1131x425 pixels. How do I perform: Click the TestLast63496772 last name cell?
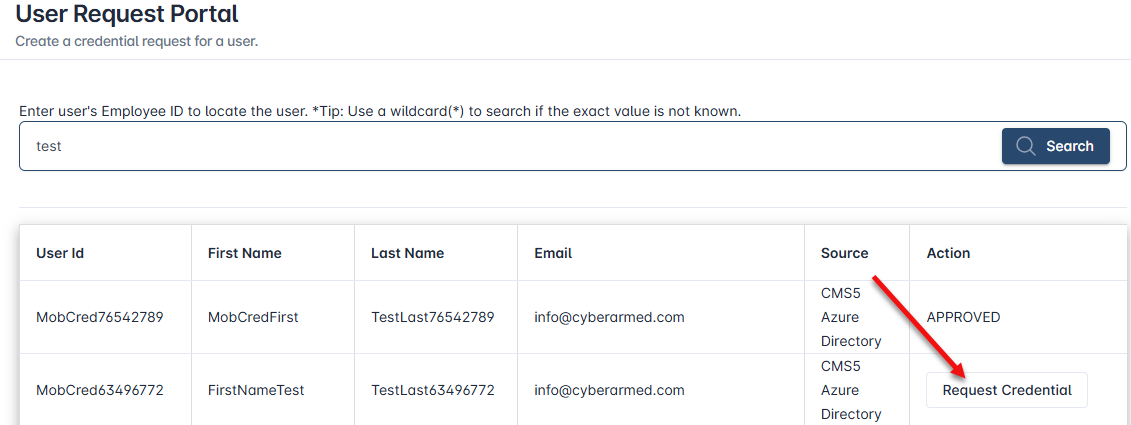[x=433, y=390]
